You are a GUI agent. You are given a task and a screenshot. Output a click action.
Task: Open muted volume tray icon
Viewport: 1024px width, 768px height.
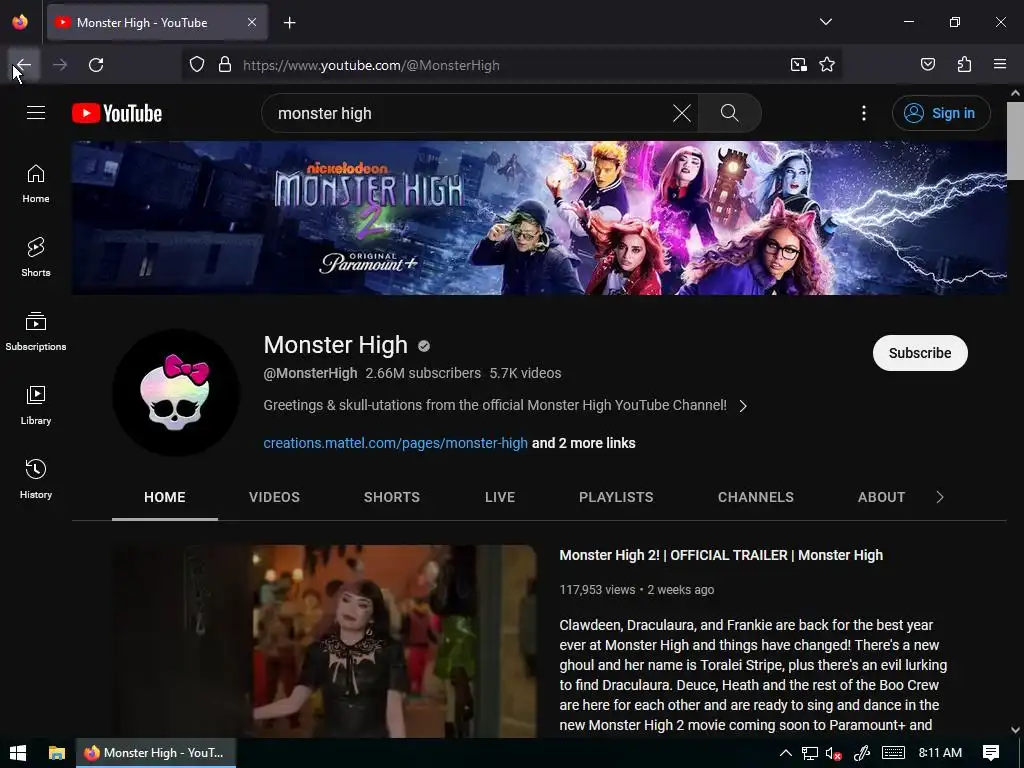coord(834,753)
